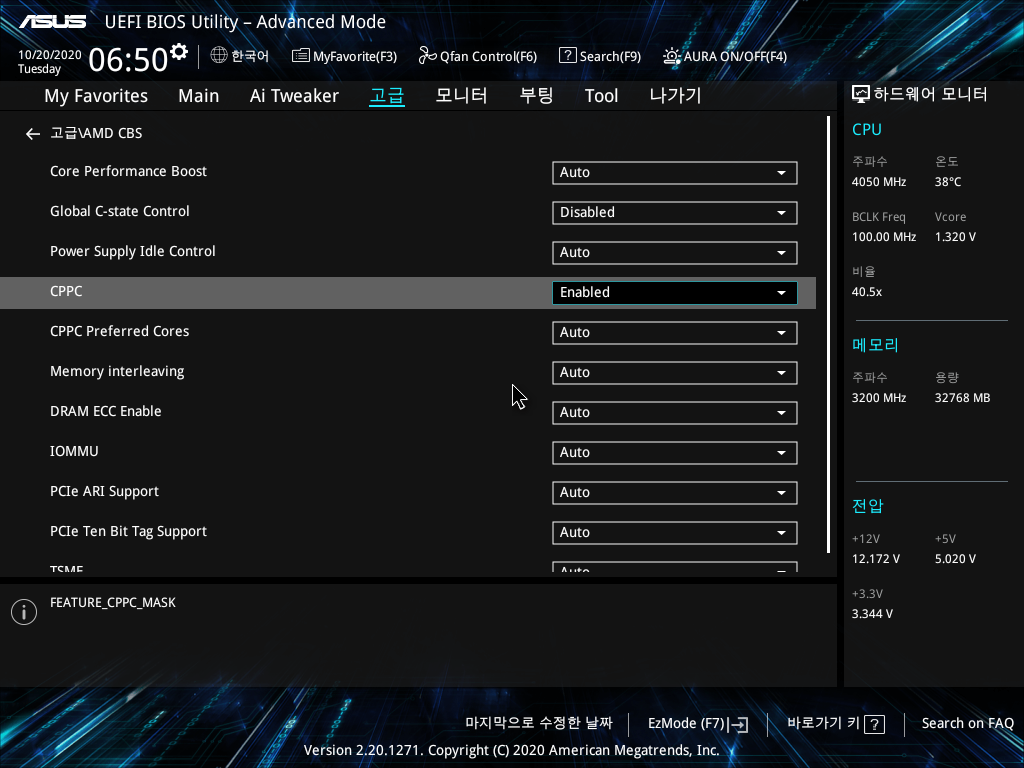Image resolution: width=1024 pixels, height=768 pixels.
Task: Click the Search(F9) question mark icon
Action: (568, 56)
